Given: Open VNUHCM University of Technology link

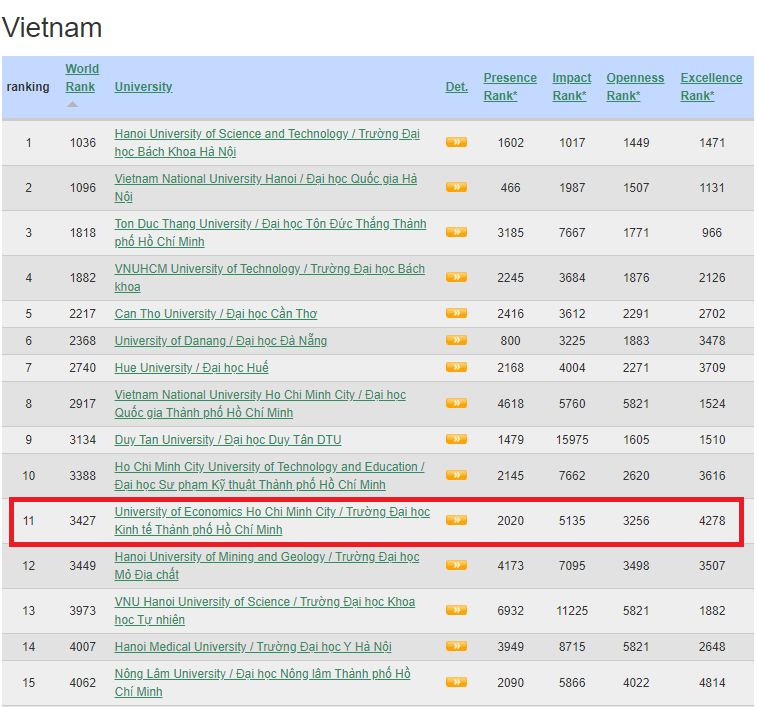Looking at the screenshot, I should click(x=269, y=277).
